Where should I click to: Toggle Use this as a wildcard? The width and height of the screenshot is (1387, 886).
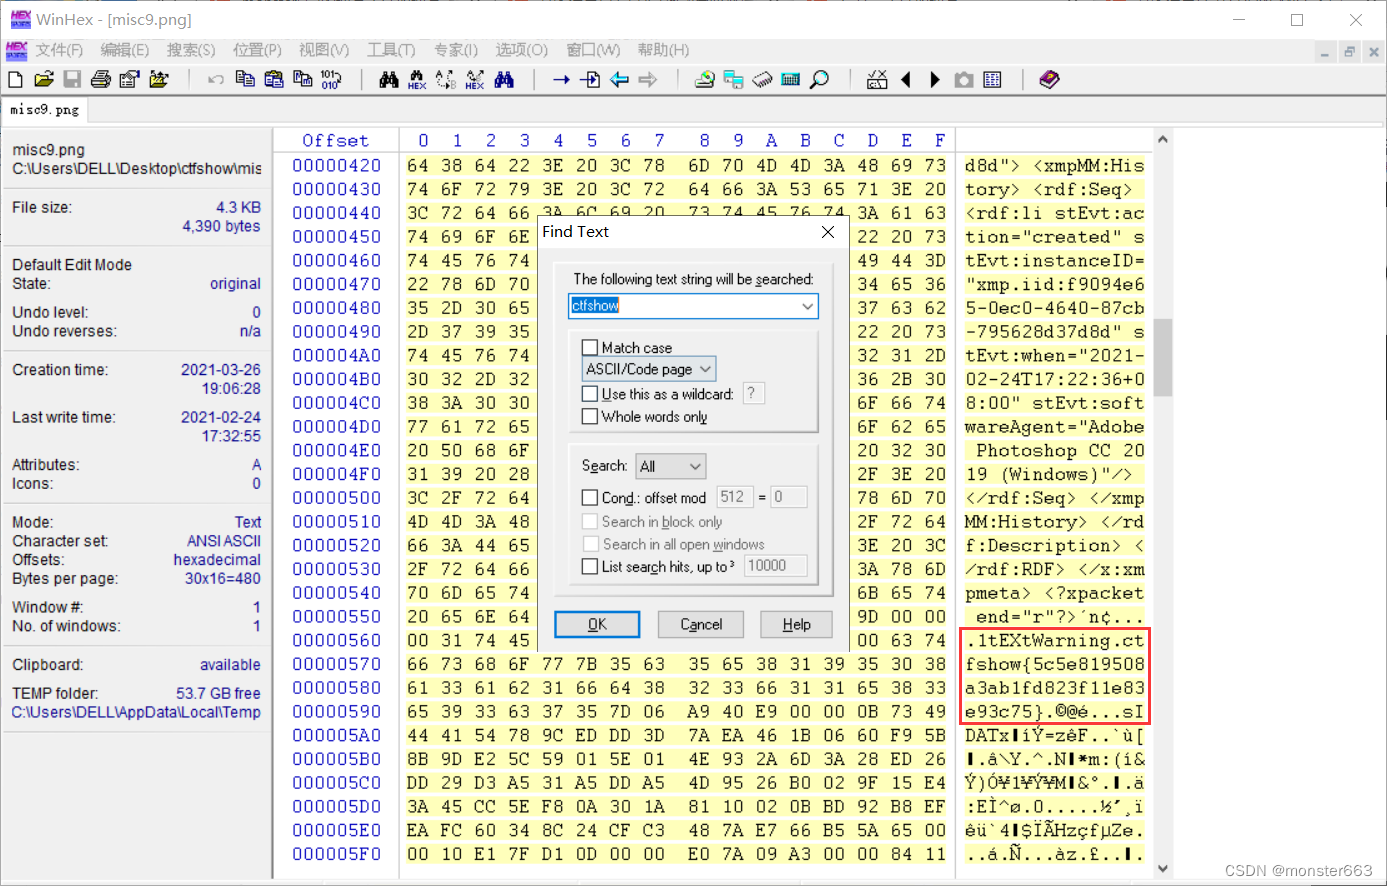[590, 394]
